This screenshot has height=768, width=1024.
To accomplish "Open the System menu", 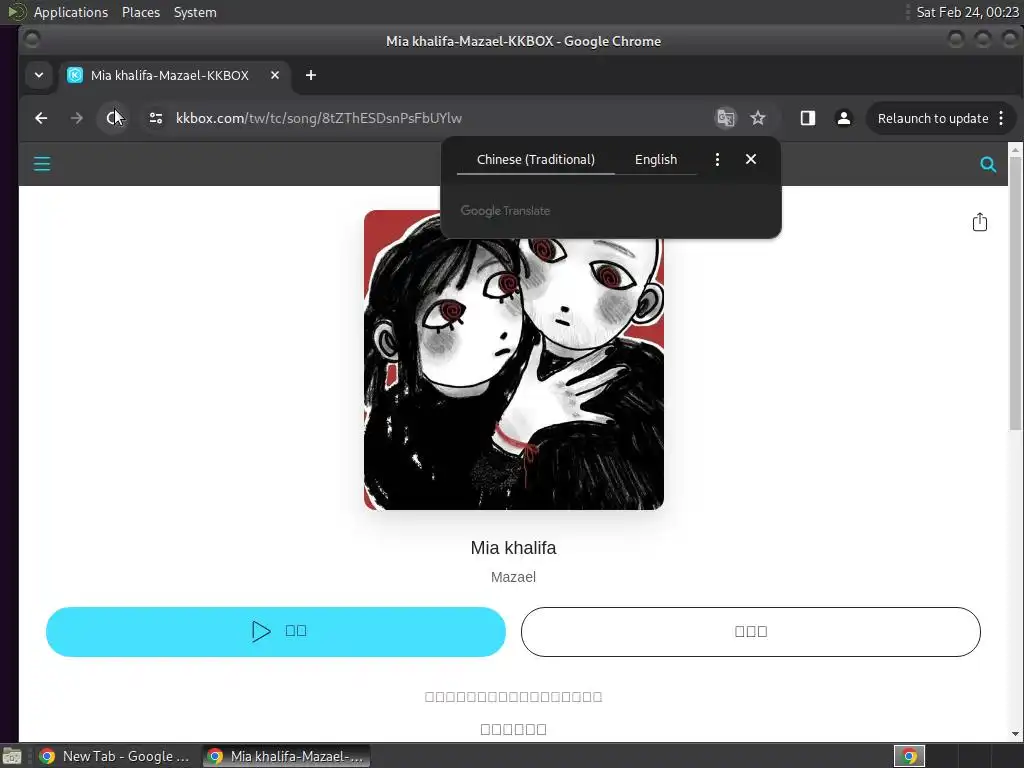I will (x=195, y=12).
